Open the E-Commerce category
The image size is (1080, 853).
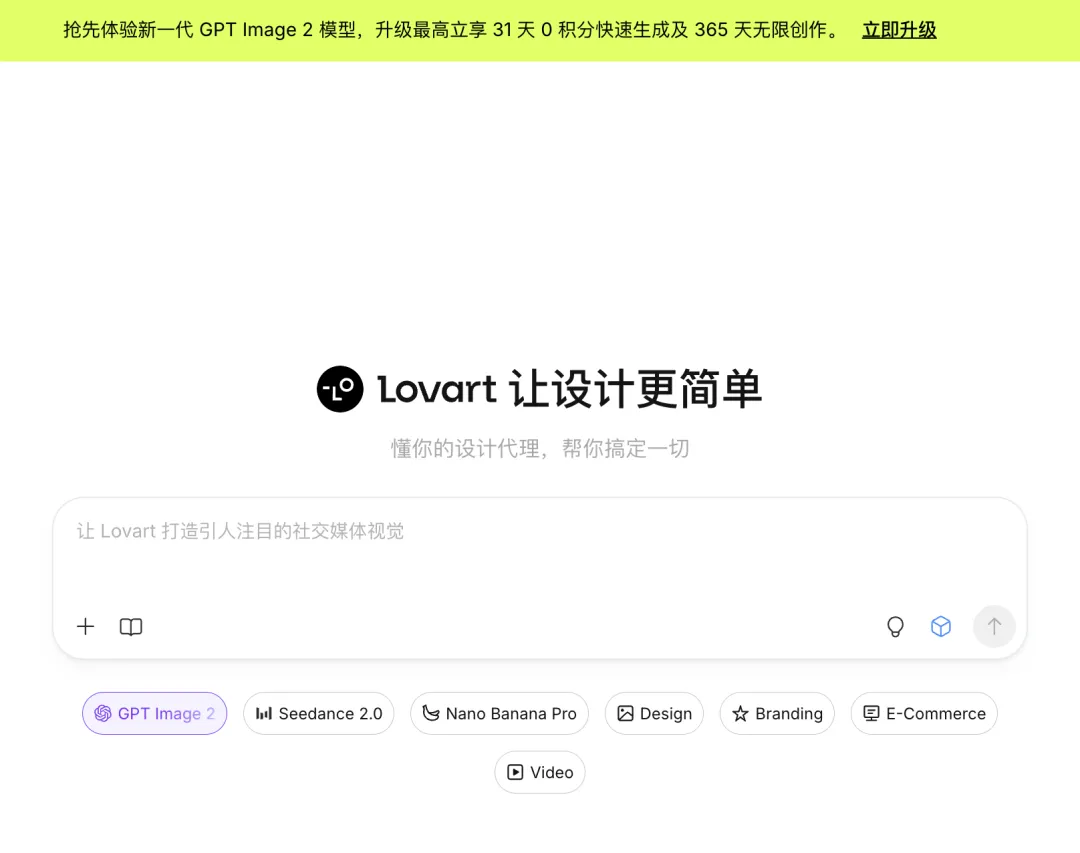[x=924, y=713]
